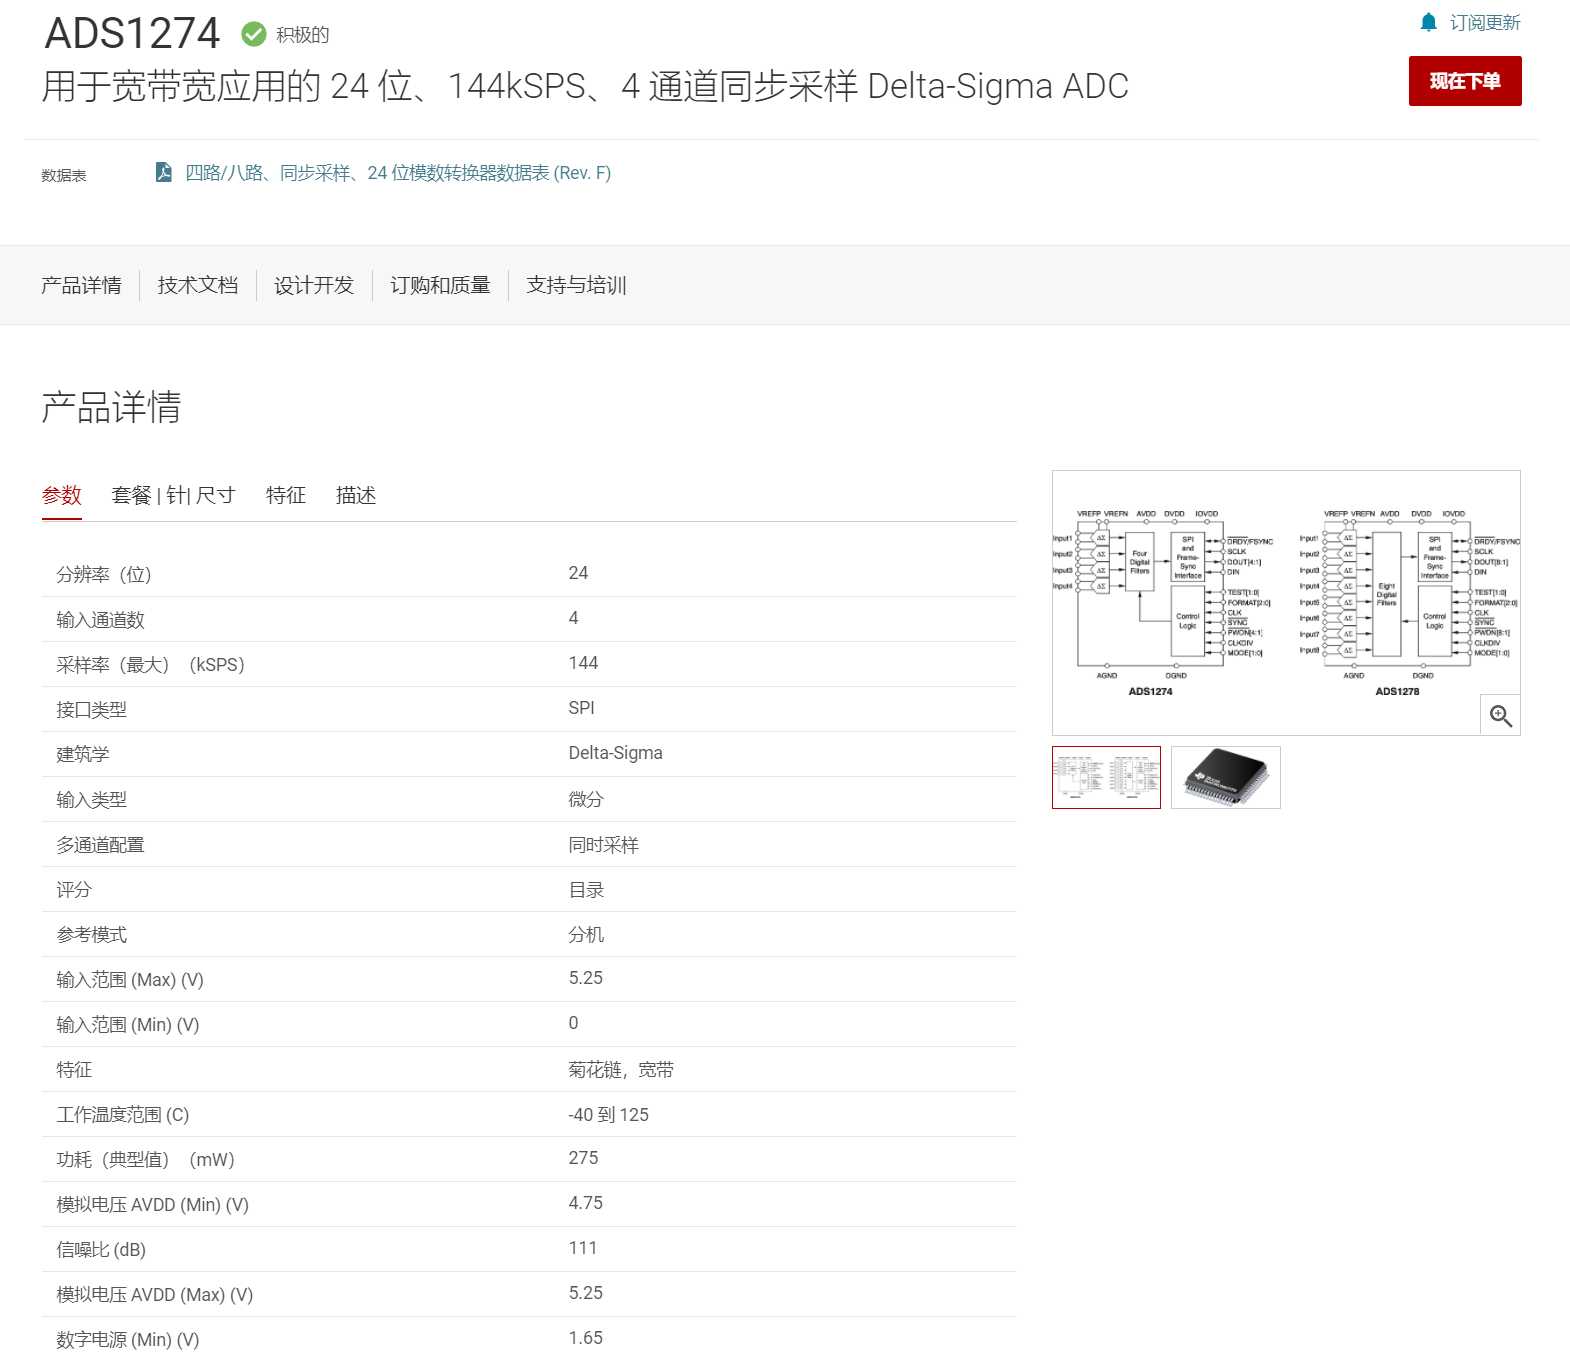
Task: Select the chip package photo thumbnail
Action: click(1226, 777)
